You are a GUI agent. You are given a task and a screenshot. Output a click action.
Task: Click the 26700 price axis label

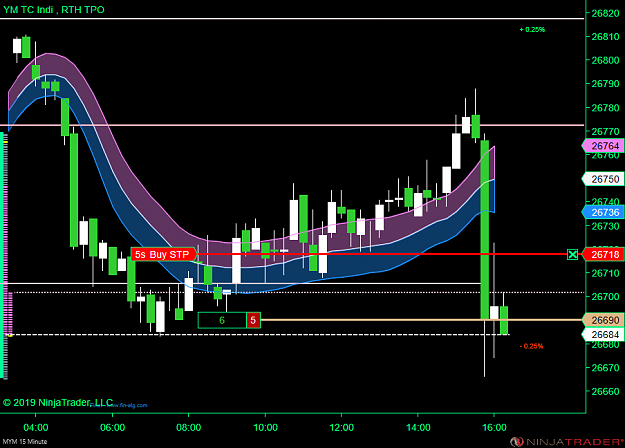click(605, 297)
